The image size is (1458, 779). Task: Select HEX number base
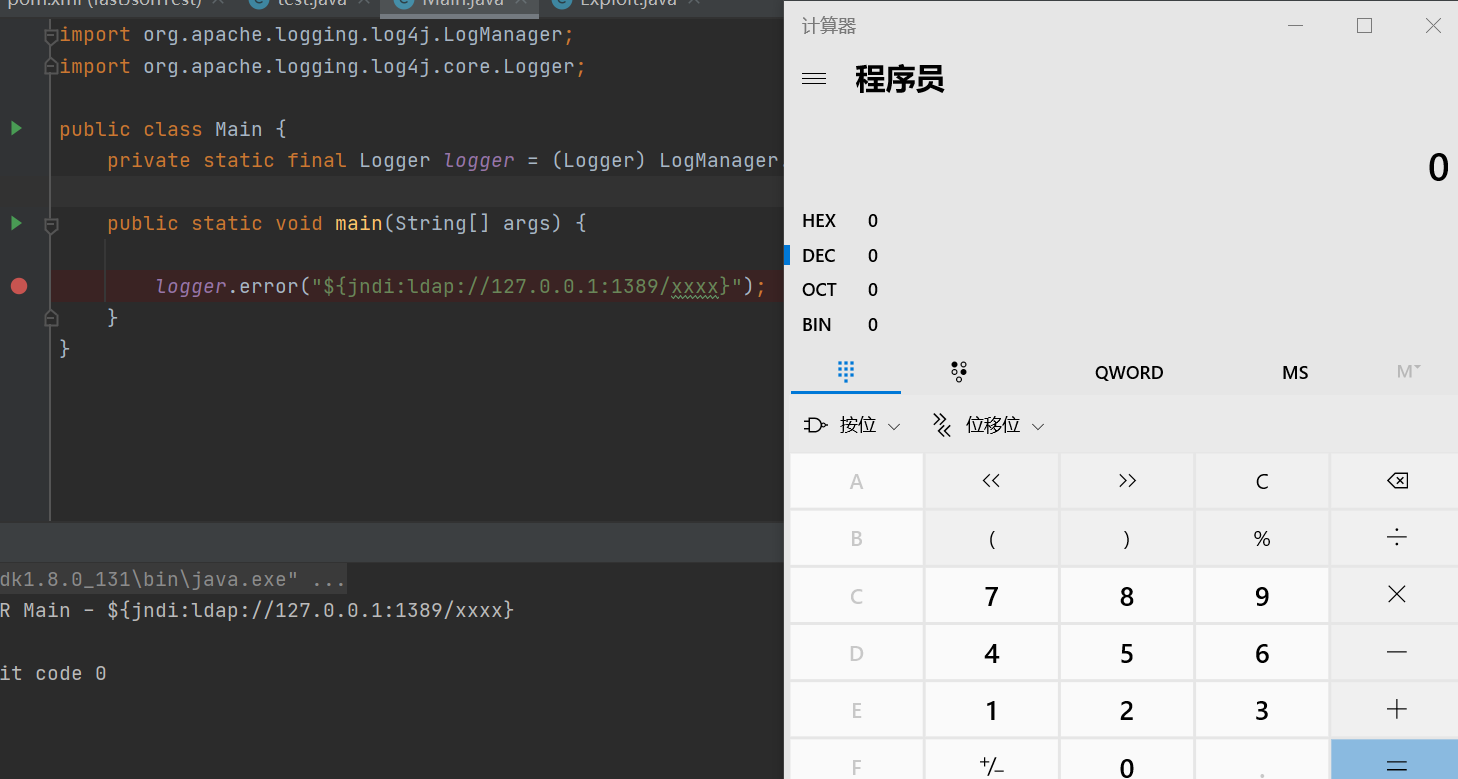coord(819,221)
